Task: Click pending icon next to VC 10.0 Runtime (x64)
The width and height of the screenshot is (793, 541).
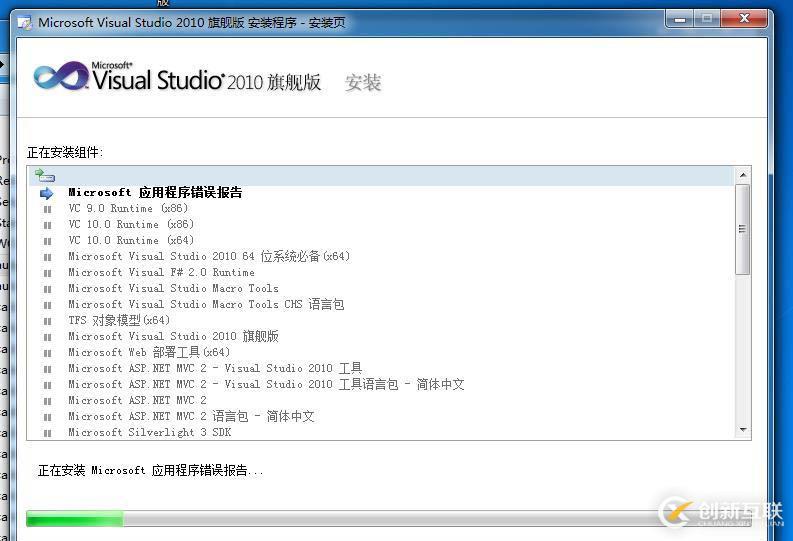Action: (48, 241)
